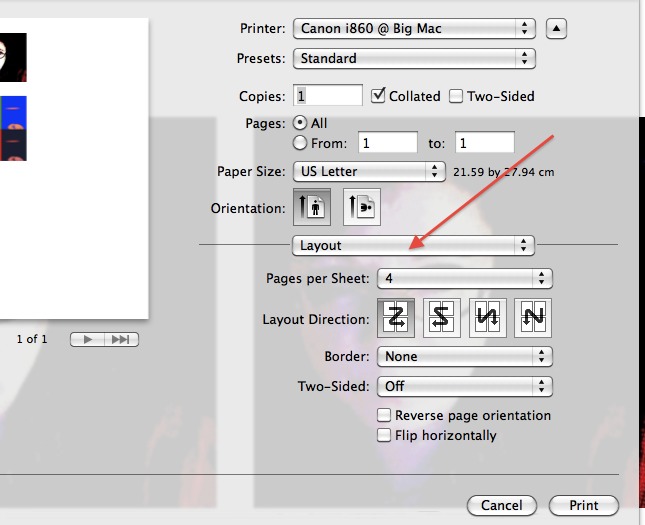The width and height of the screenshot is (645, 525).
Task: Choose top-to-bottom then left layout direction
Action: 533,318
